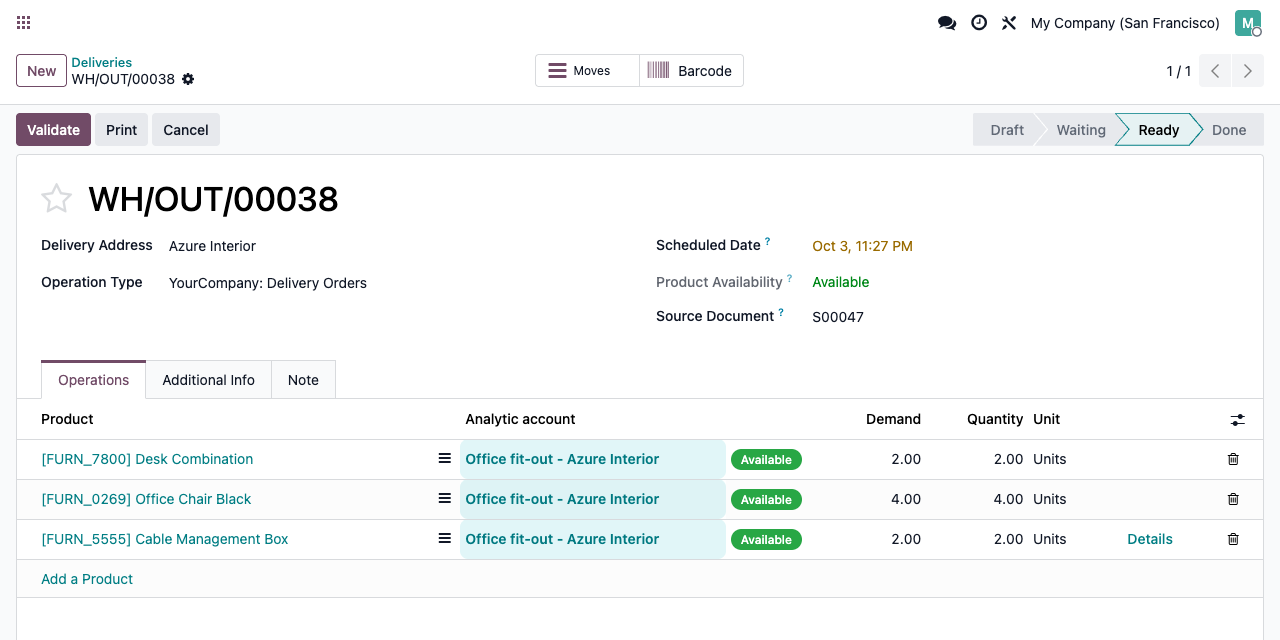Delete the Office Chair Black line
1280x640 pixels.
click(x=1233, y=499)
